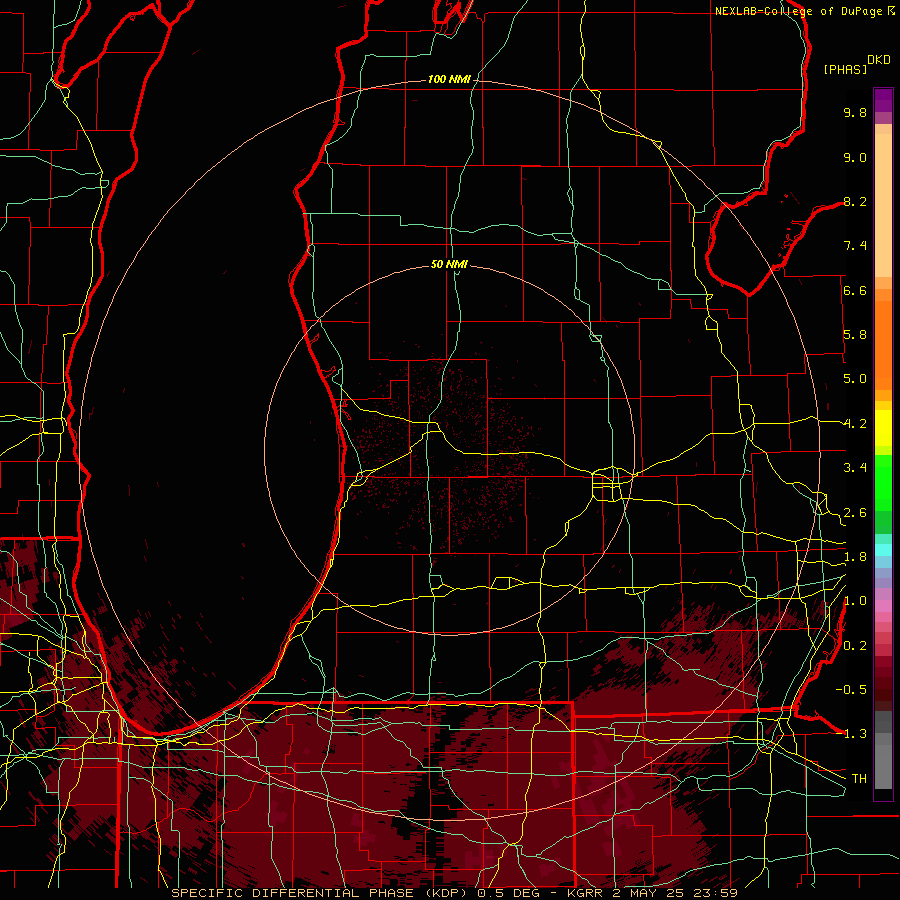Image resolution: width=900 pixels, height=900 pixels.
Task: Click the bright green segment of color bar
Action: 883,483
